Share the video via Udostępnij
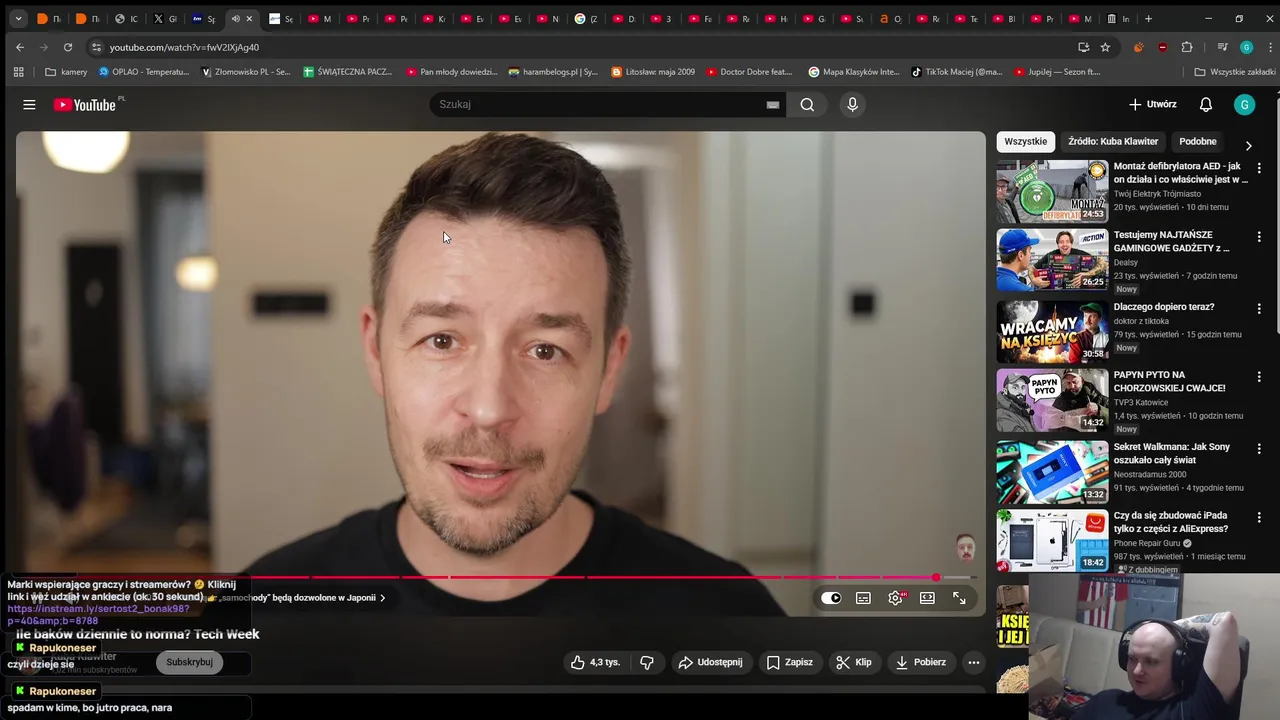 point(710,662)
